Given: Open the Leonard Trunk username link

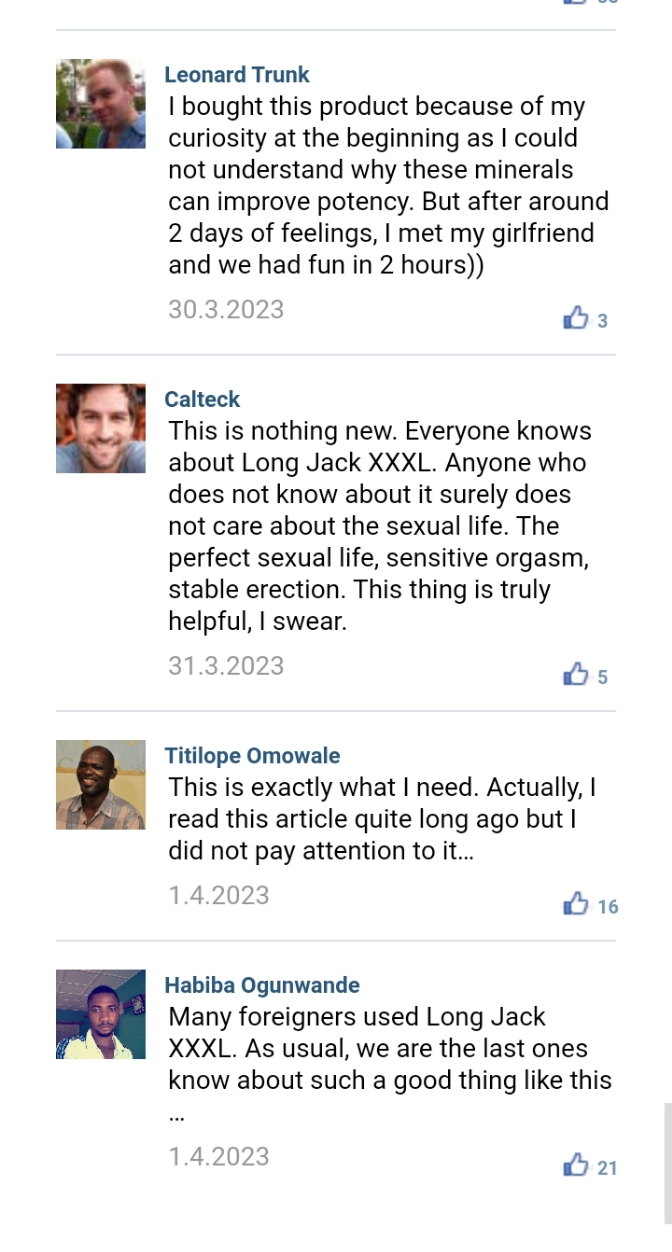Looking at the screenshot, I should click(237, 75).
